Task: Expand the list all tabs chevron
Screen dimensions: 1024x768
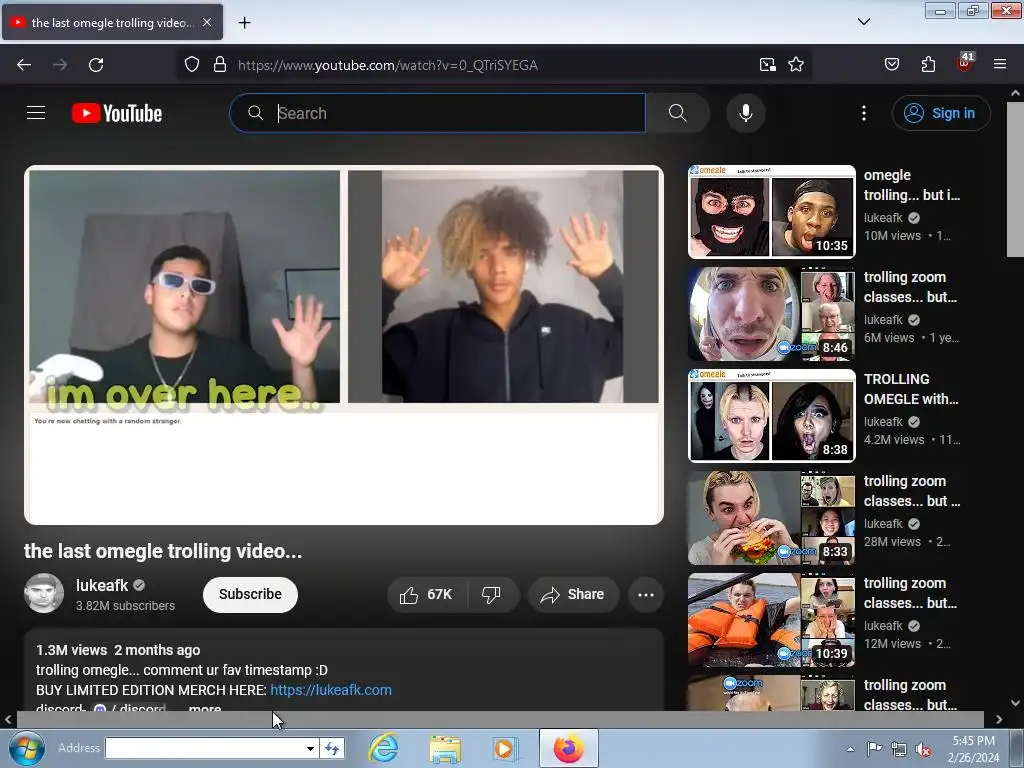Action: click(864, 22)
